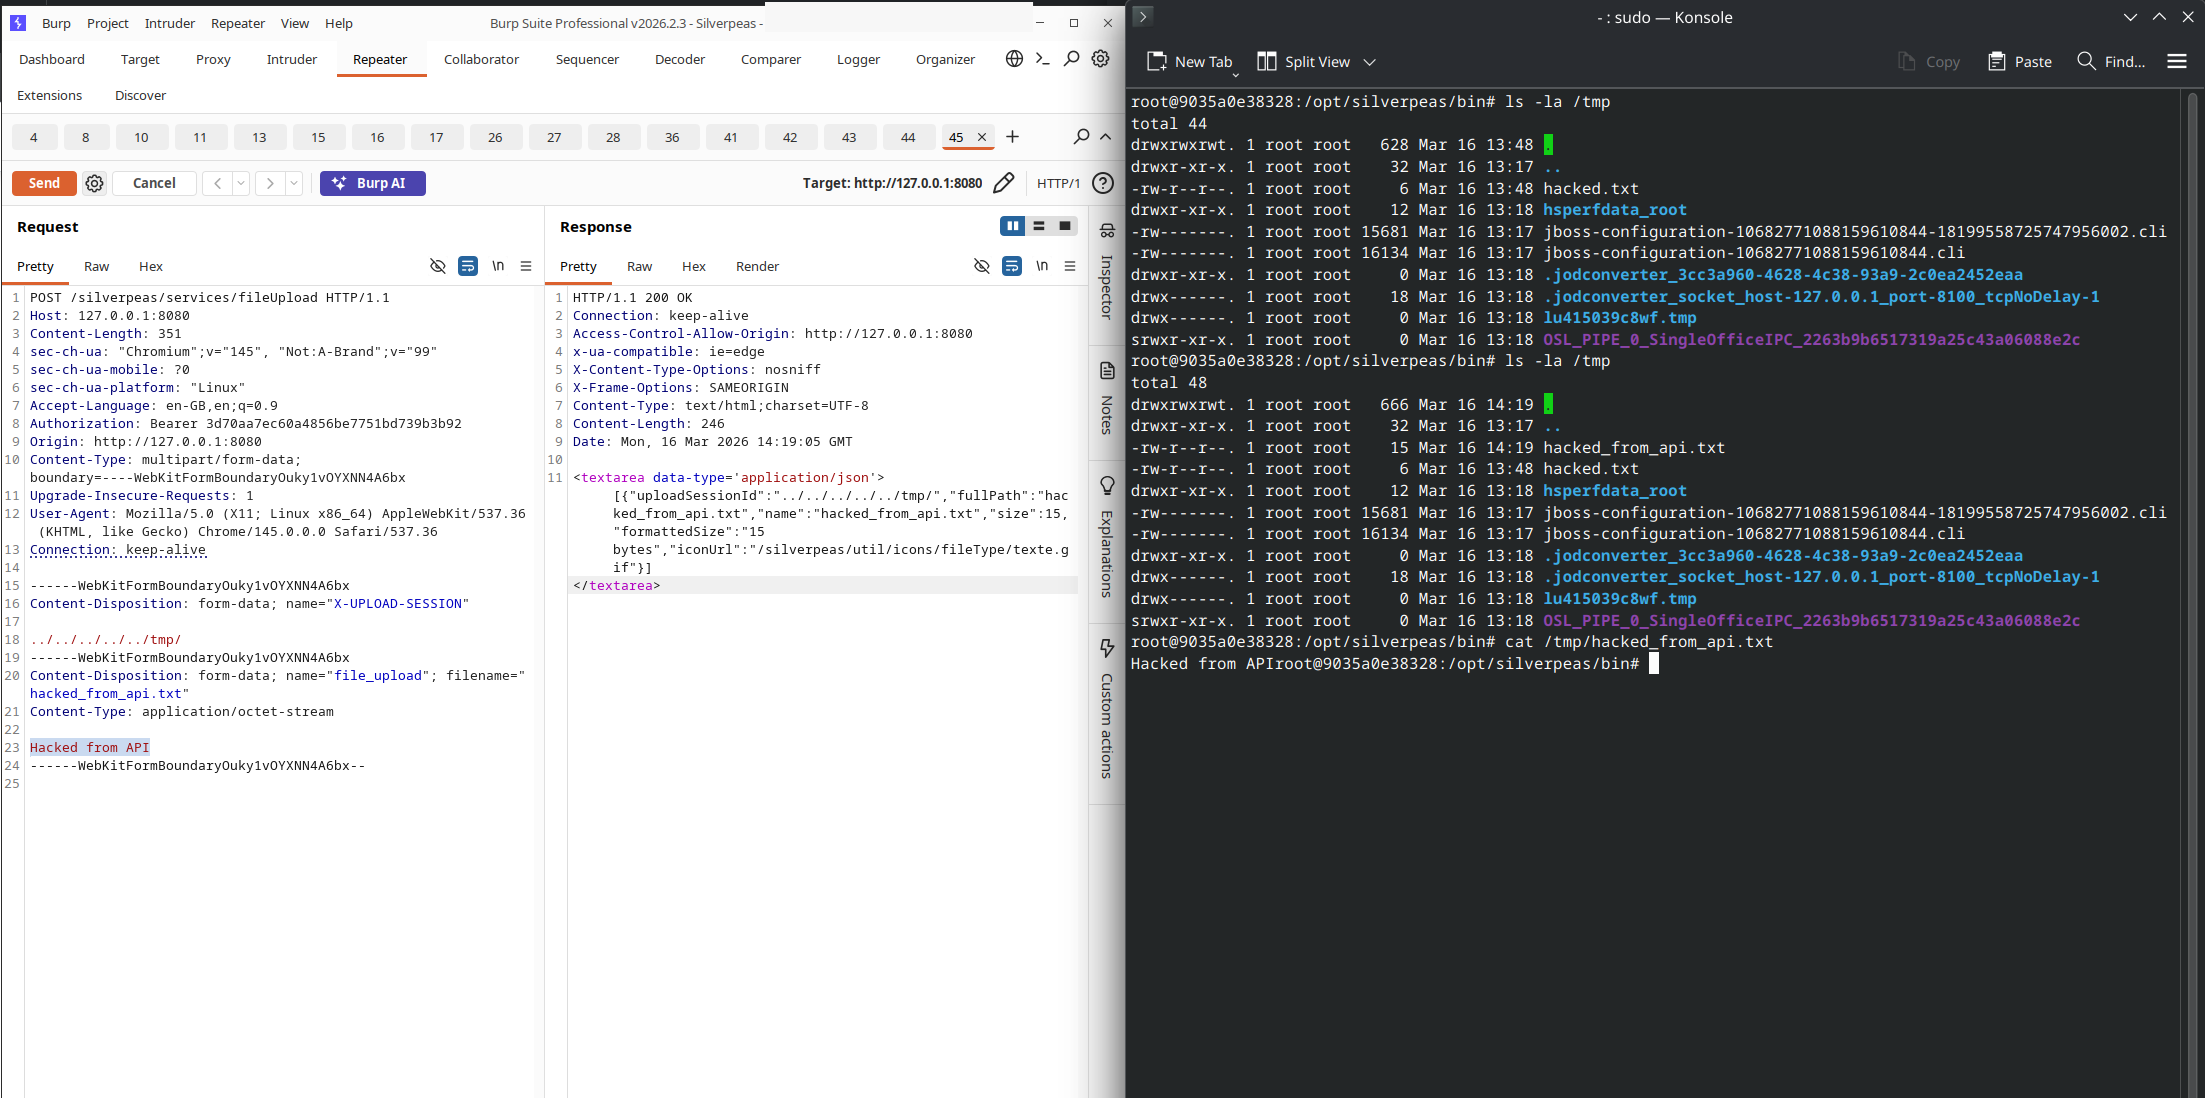The image size is (2205, 1098).
Task: Click the Cancel button
Action: point(154,183)
